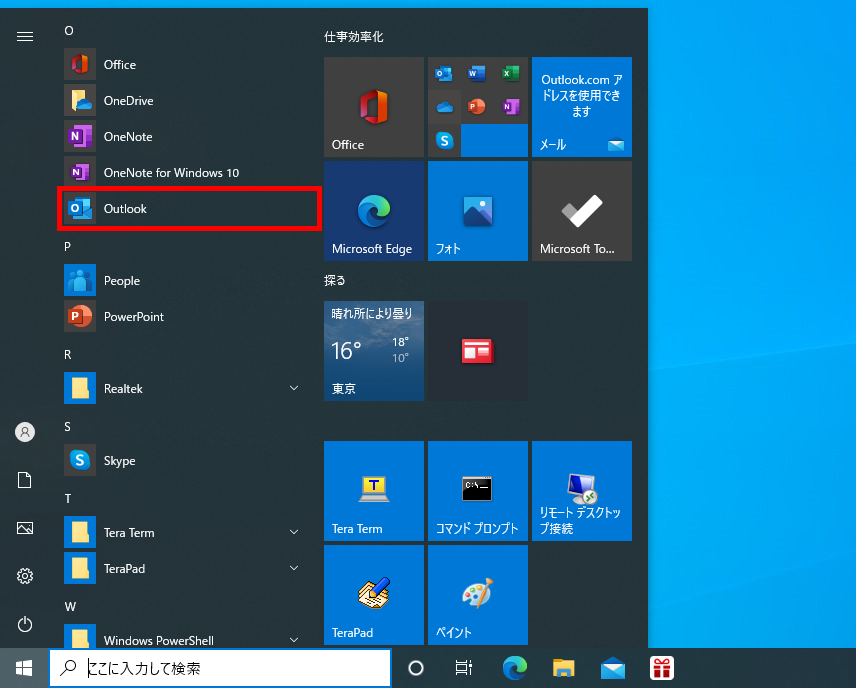
Task: Open the hamburger menu at top
Action: pos(25,36)
